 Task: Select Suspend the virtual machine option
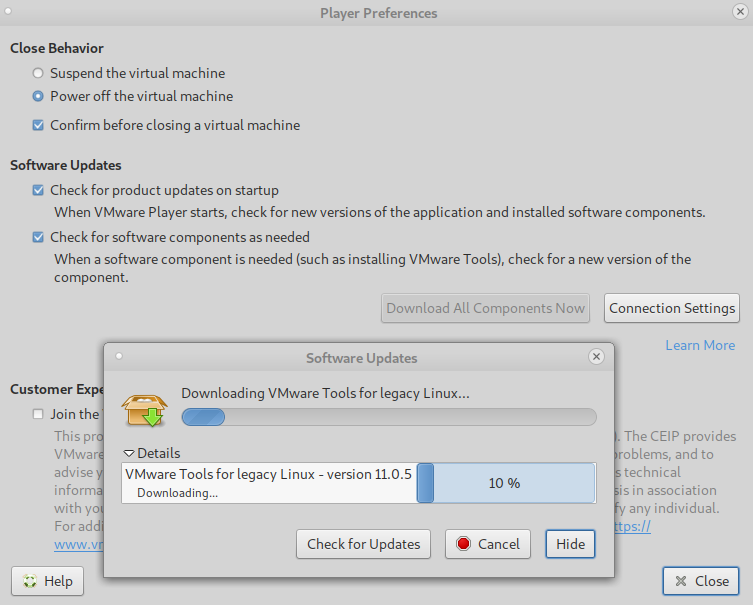pos(38,73)
